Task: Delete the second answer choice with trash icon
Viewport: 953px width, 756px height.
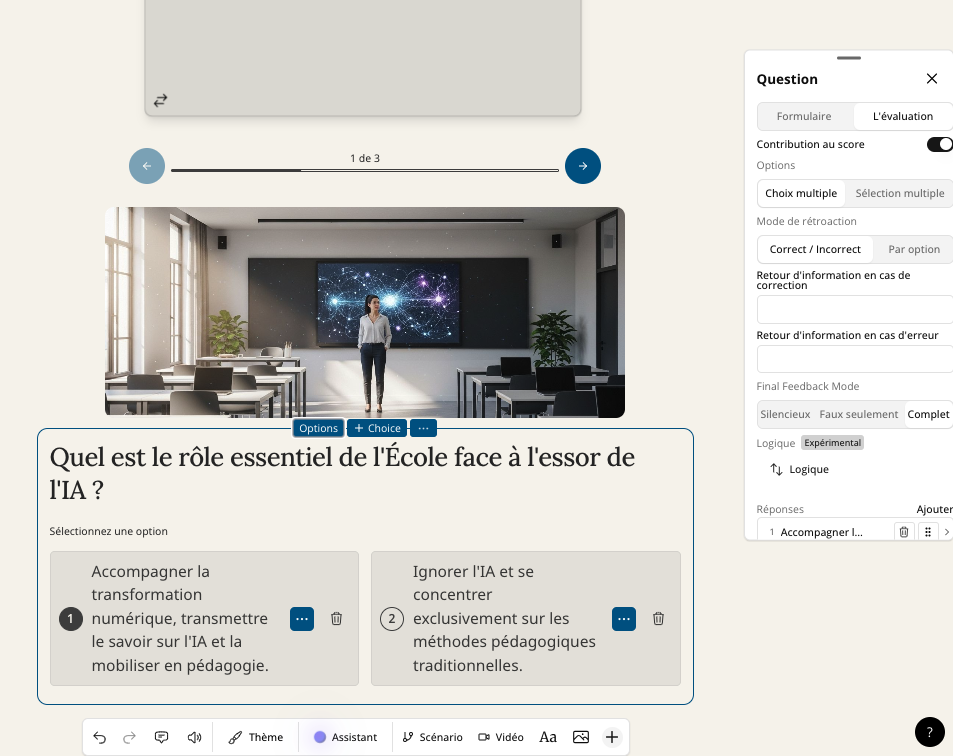Action: point(658,619)
